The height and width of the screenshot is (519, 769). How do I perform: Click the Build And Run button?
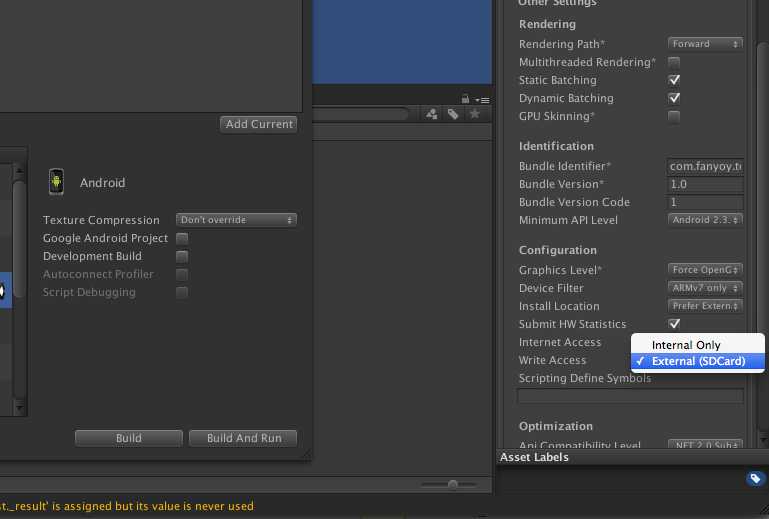tap(243, 438)
